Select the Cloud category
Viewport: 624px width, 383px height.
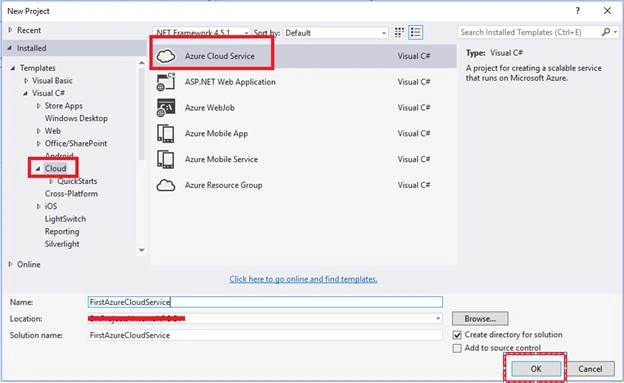coord(55,168)
